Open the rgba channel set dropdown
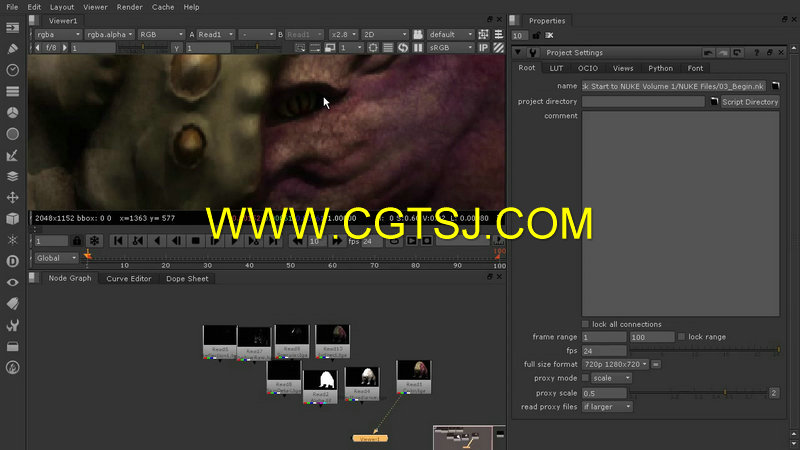 [58, 34]
